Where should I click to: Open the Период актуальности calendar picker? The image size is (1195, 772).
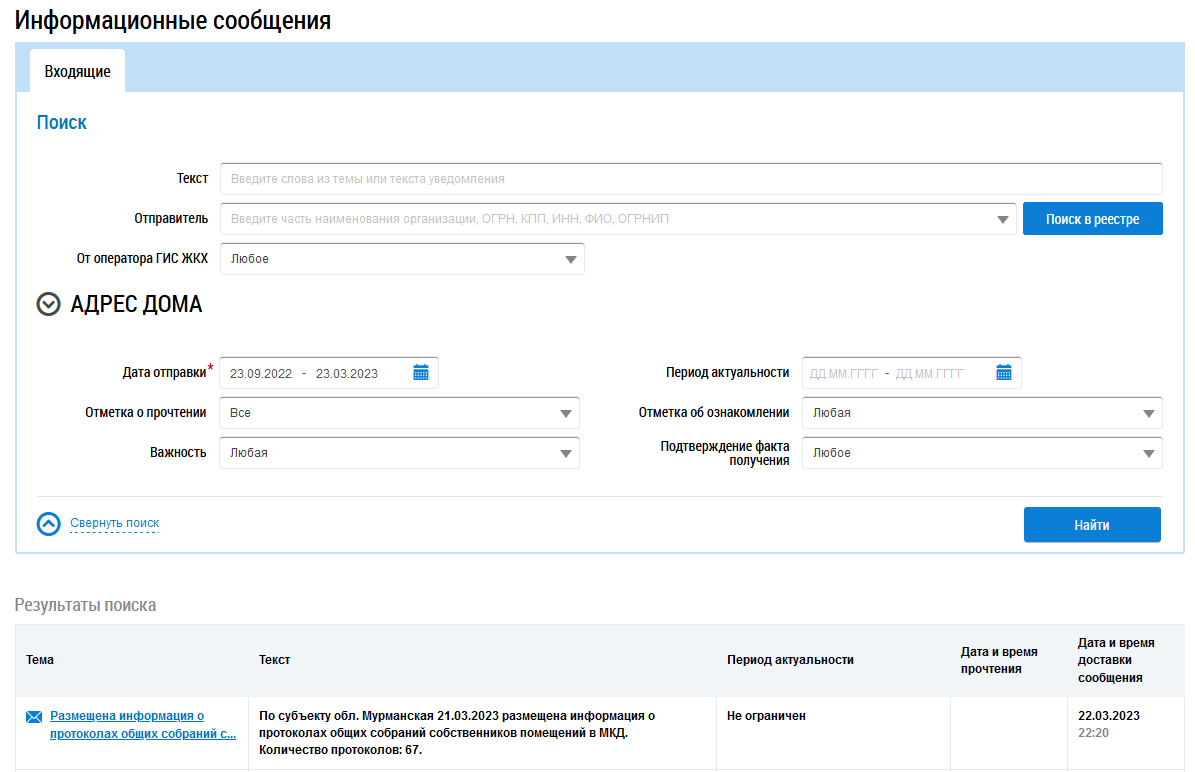pos(1004,373)
